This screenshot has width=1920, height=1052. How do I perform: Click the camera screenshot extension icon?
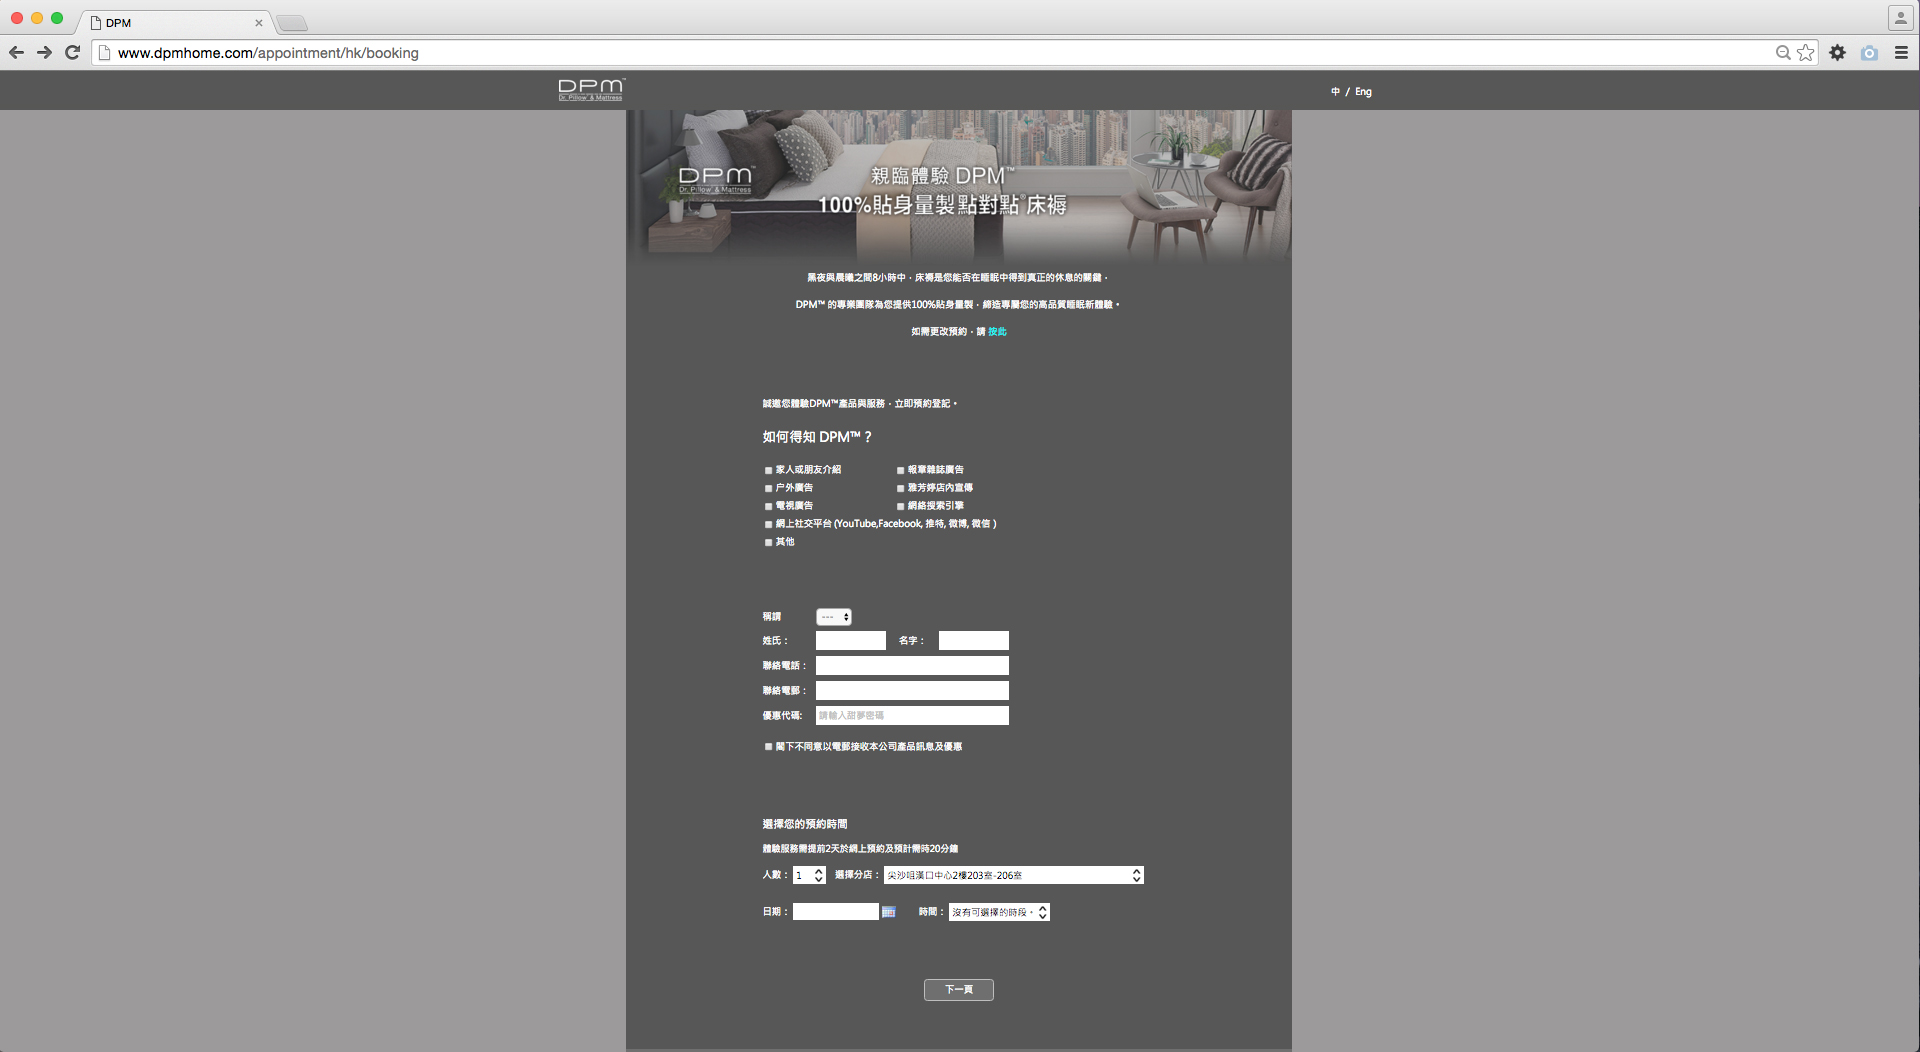click(1869, 53)
